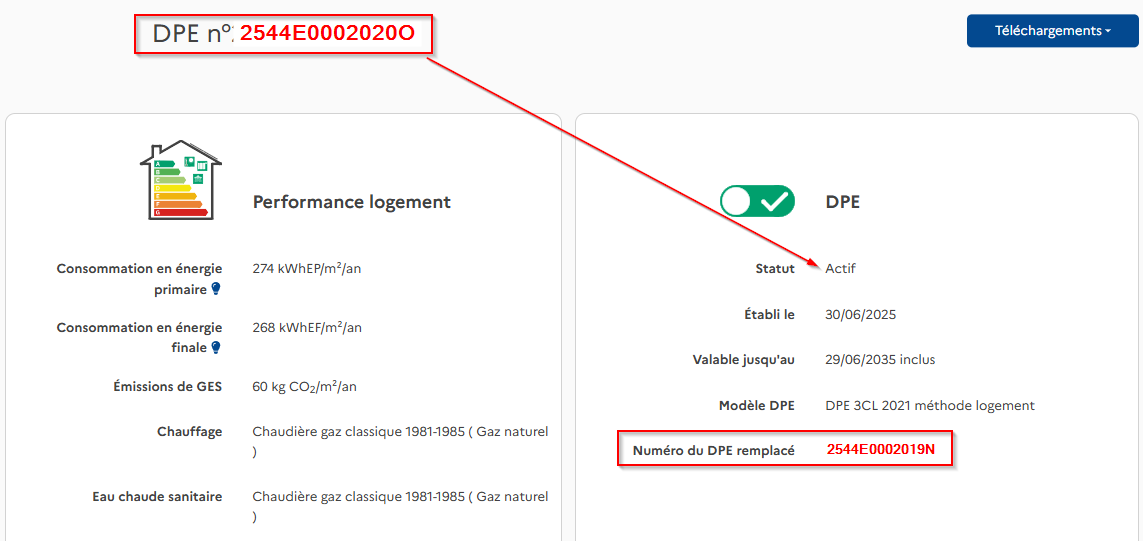Click the Modèle DPE label
This screenshot has width=1143, height=541.
pyautogui.click(x=756, y=405)
